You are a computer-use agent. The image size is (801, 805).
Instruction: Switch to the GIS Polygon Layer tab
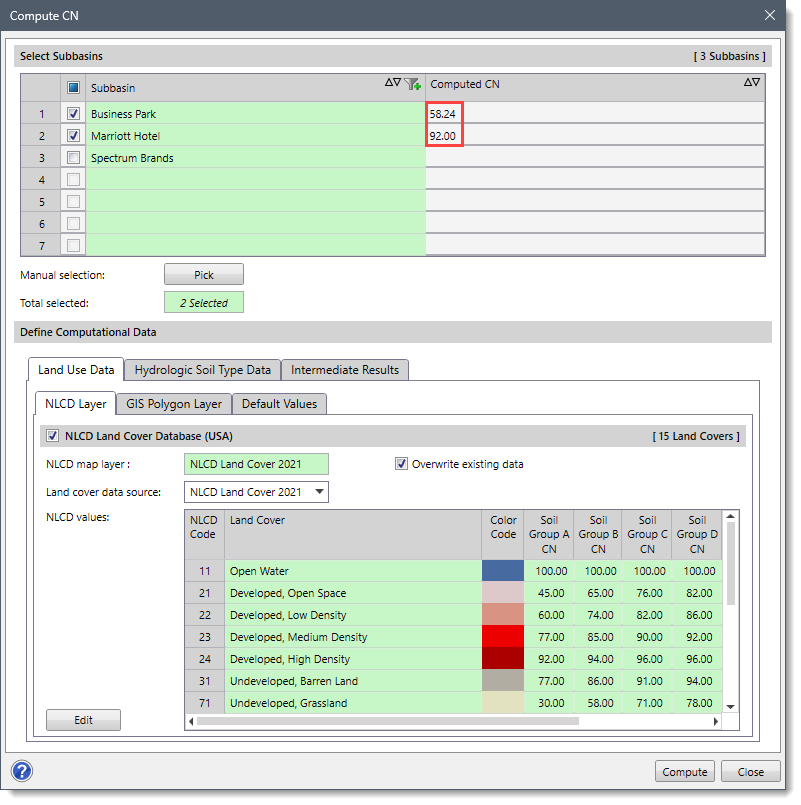point(173,404)
